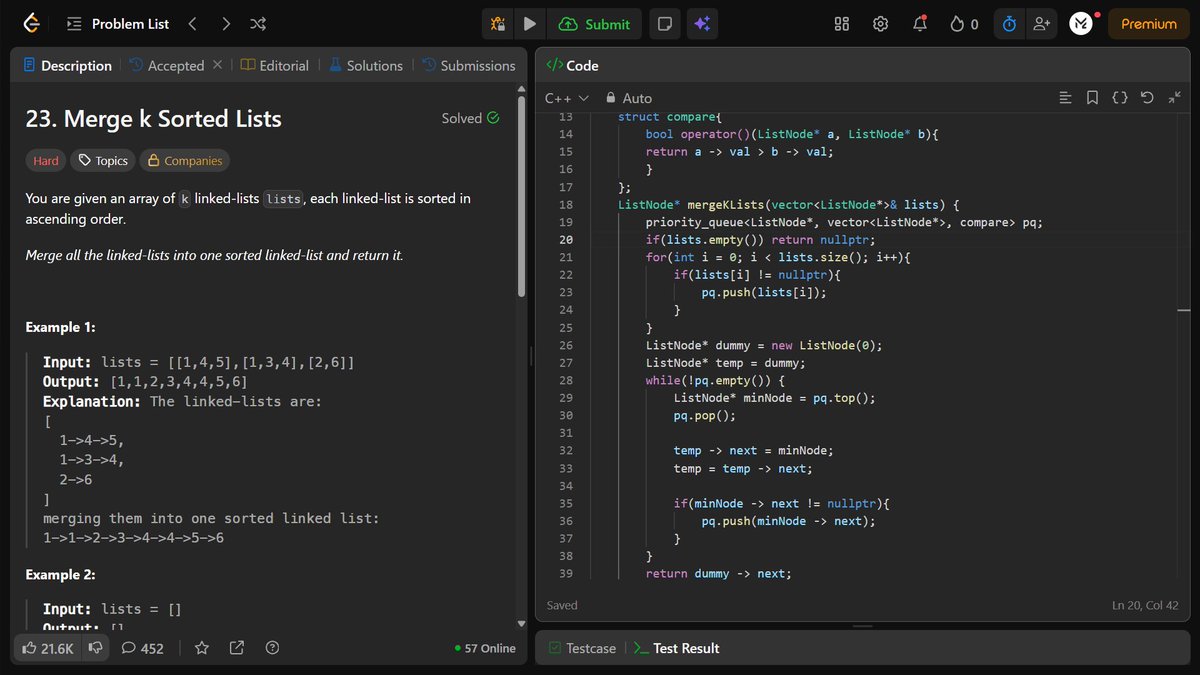Click line number 20 in the gutter
The height and width of the screenshot is (675, 1200).
[x=566, y=240]
